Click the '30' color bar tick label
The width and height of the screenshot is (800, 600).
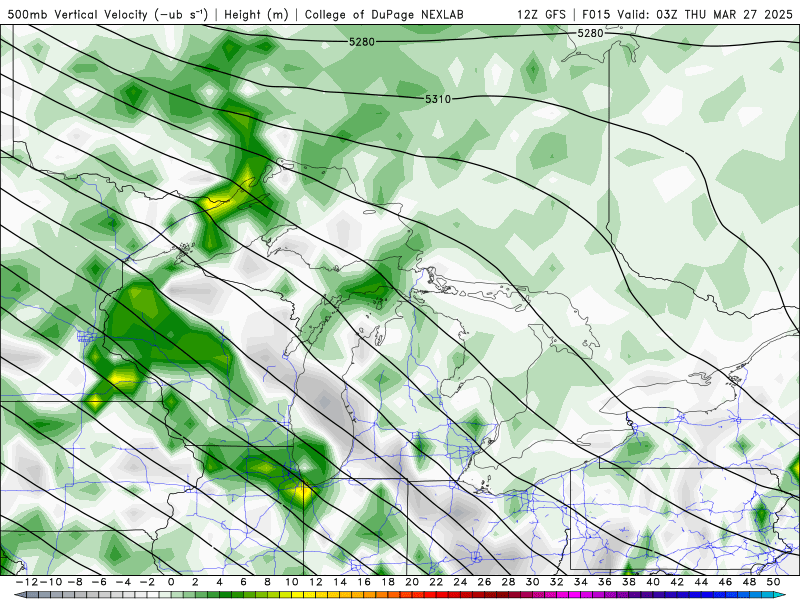point(533,582)
